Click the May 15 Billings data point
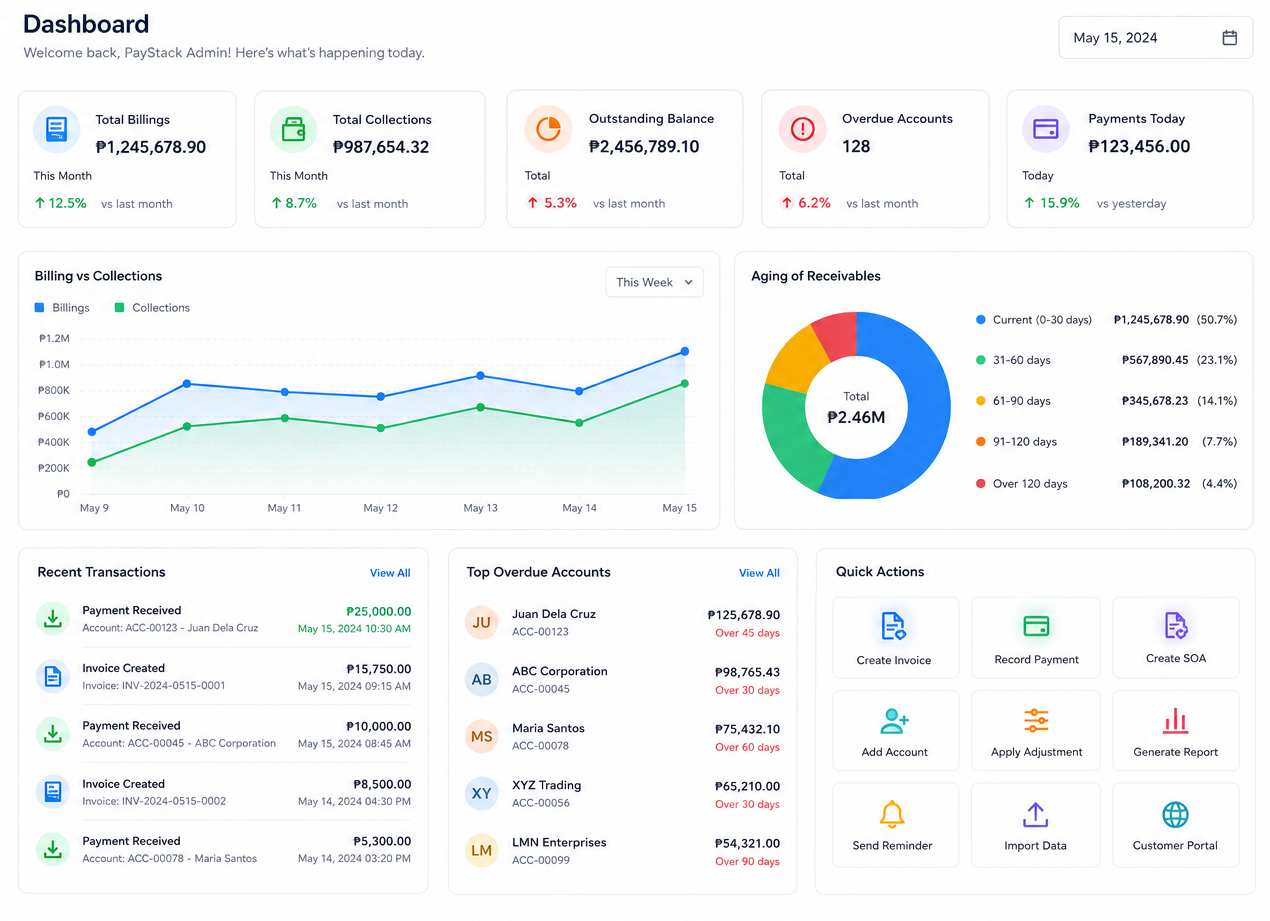This screenshot has width=1270, height=921. coord(685,351)
